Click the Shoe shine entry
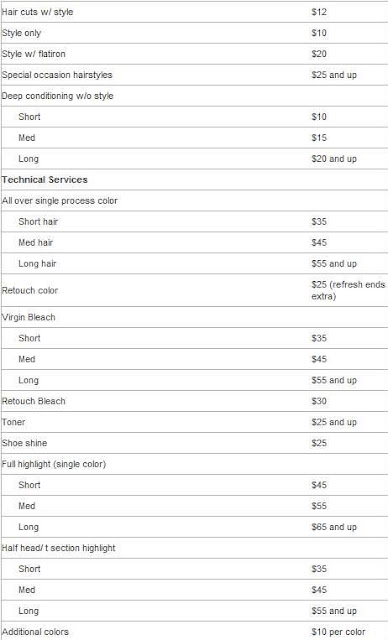388x640 pixels. 24,443
